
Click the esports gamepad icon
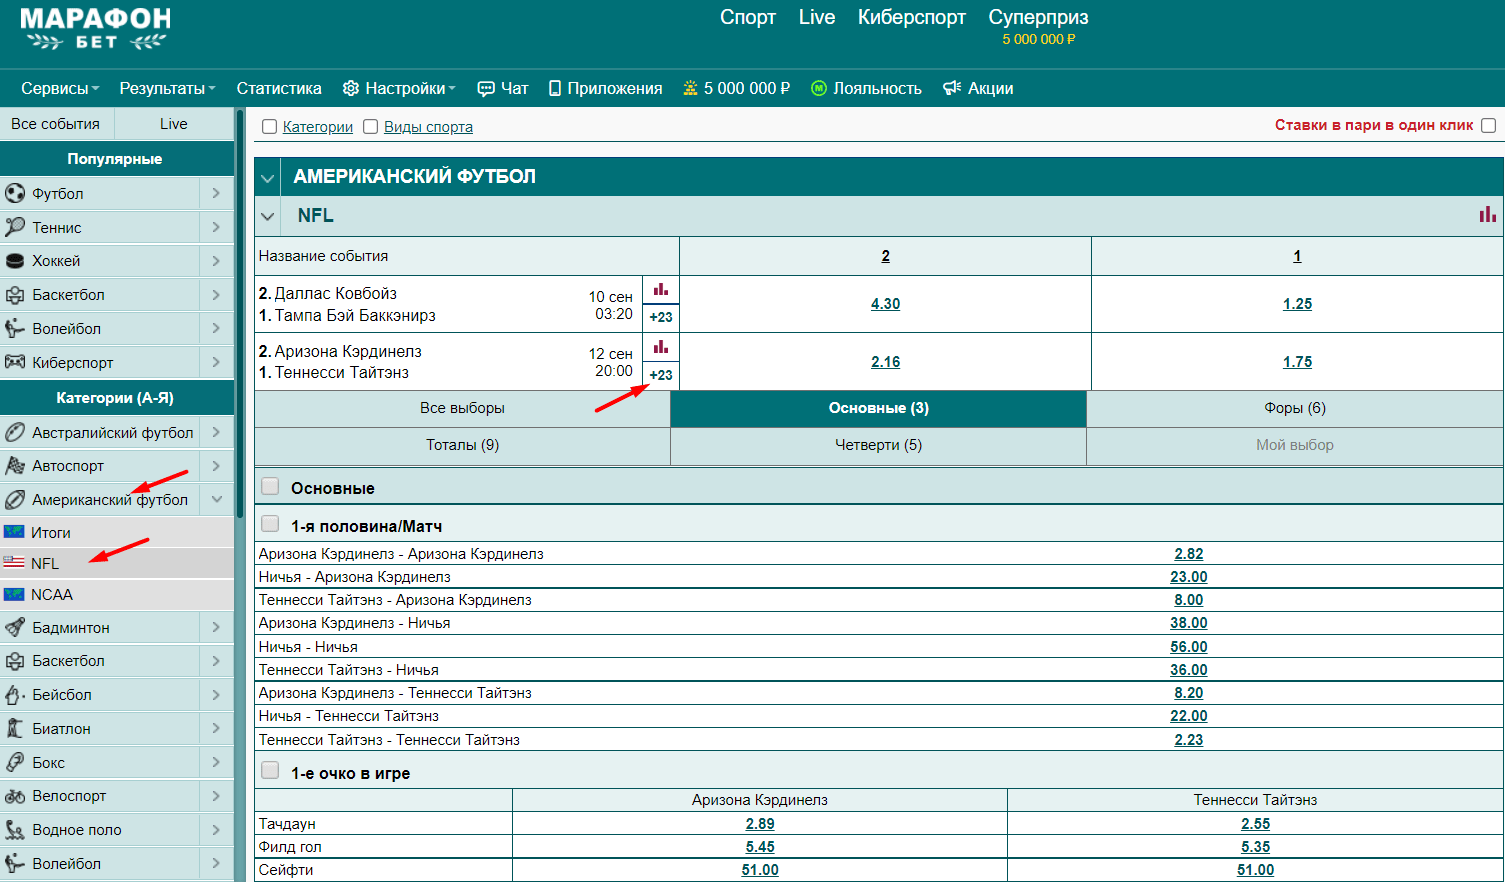(15, 362)
